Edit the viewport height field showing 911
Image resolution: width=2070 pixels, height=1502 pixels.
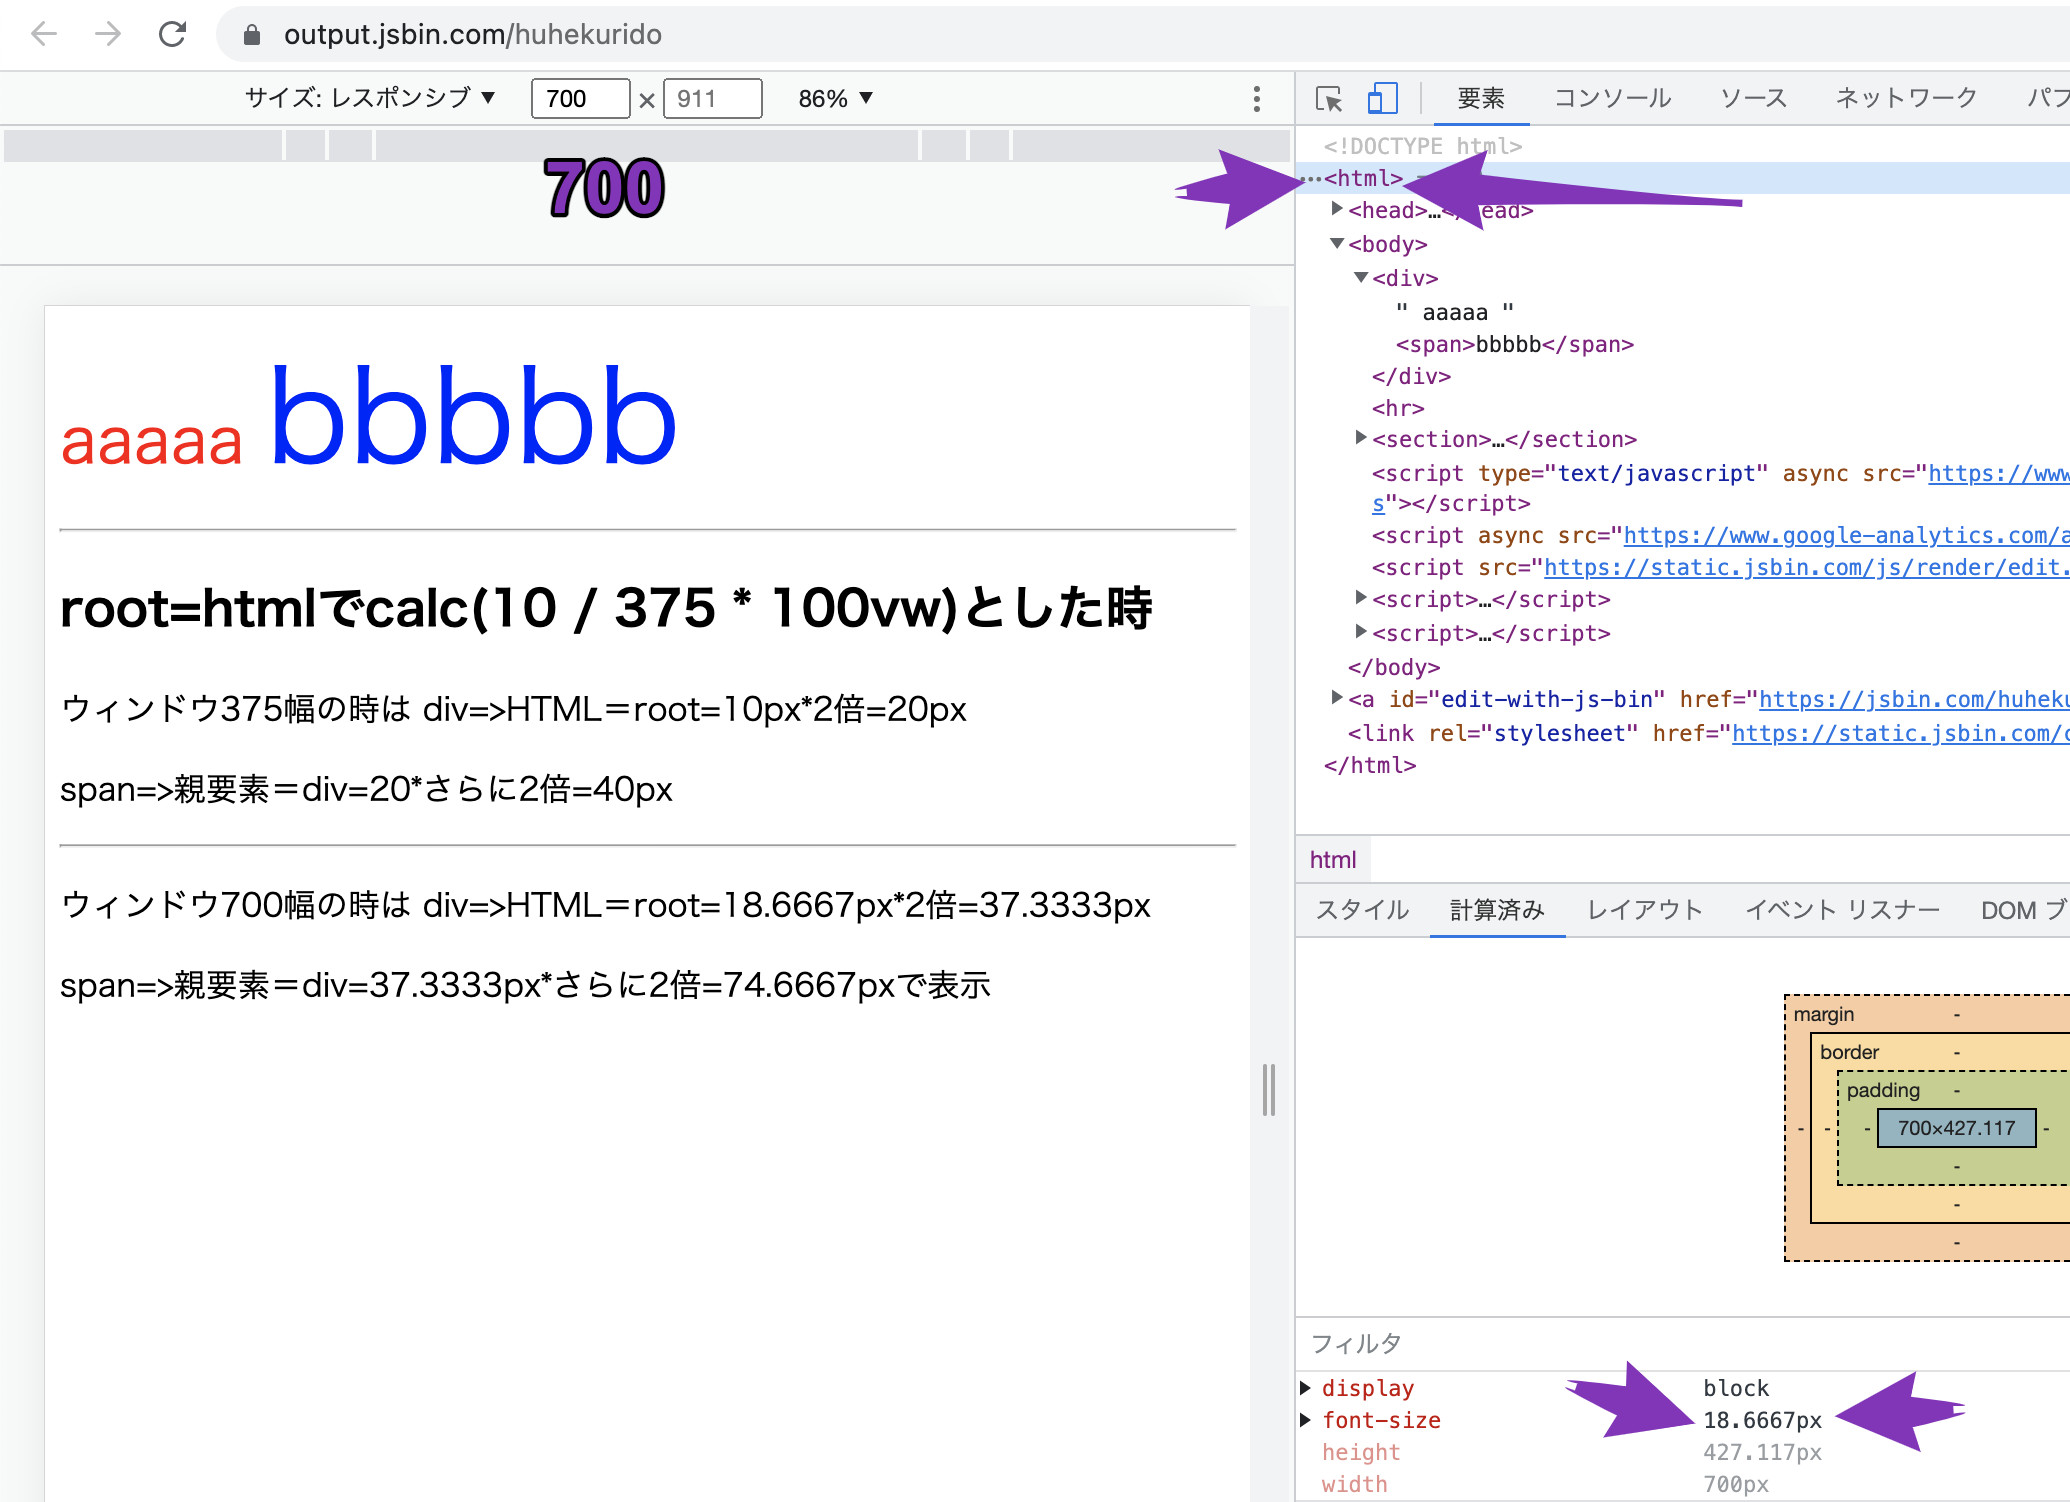[x=712, y=98]
